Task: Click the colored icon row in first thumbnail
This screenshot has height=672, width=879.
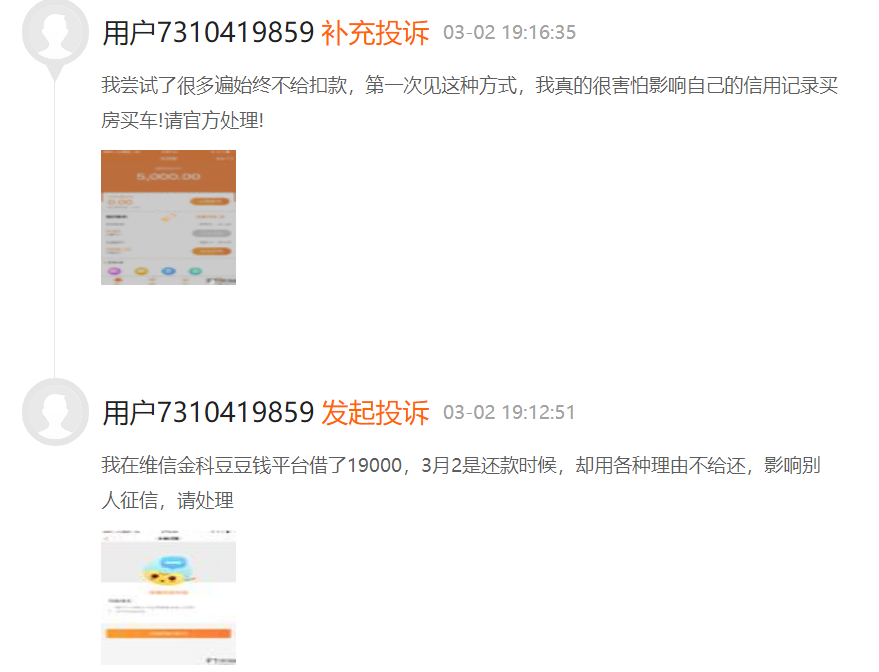Action: pyautogui.click(x=155, y=271)
